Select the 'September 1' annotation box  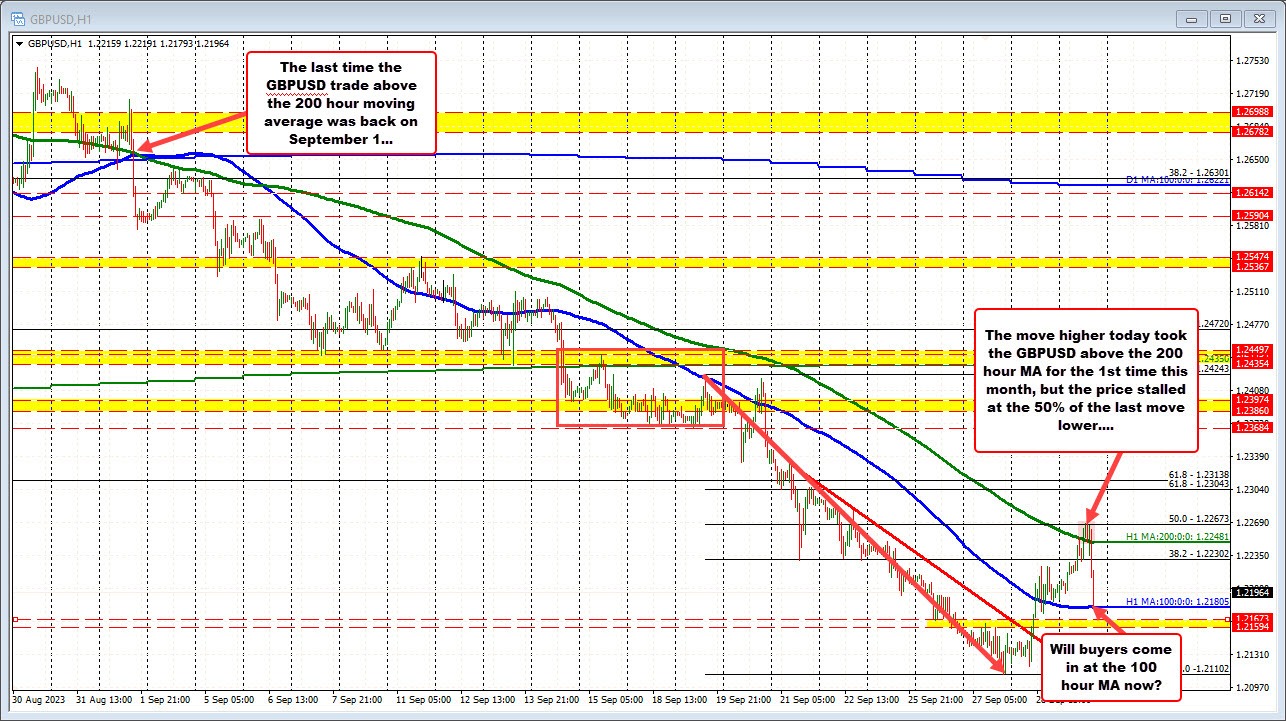pos(340,103)
